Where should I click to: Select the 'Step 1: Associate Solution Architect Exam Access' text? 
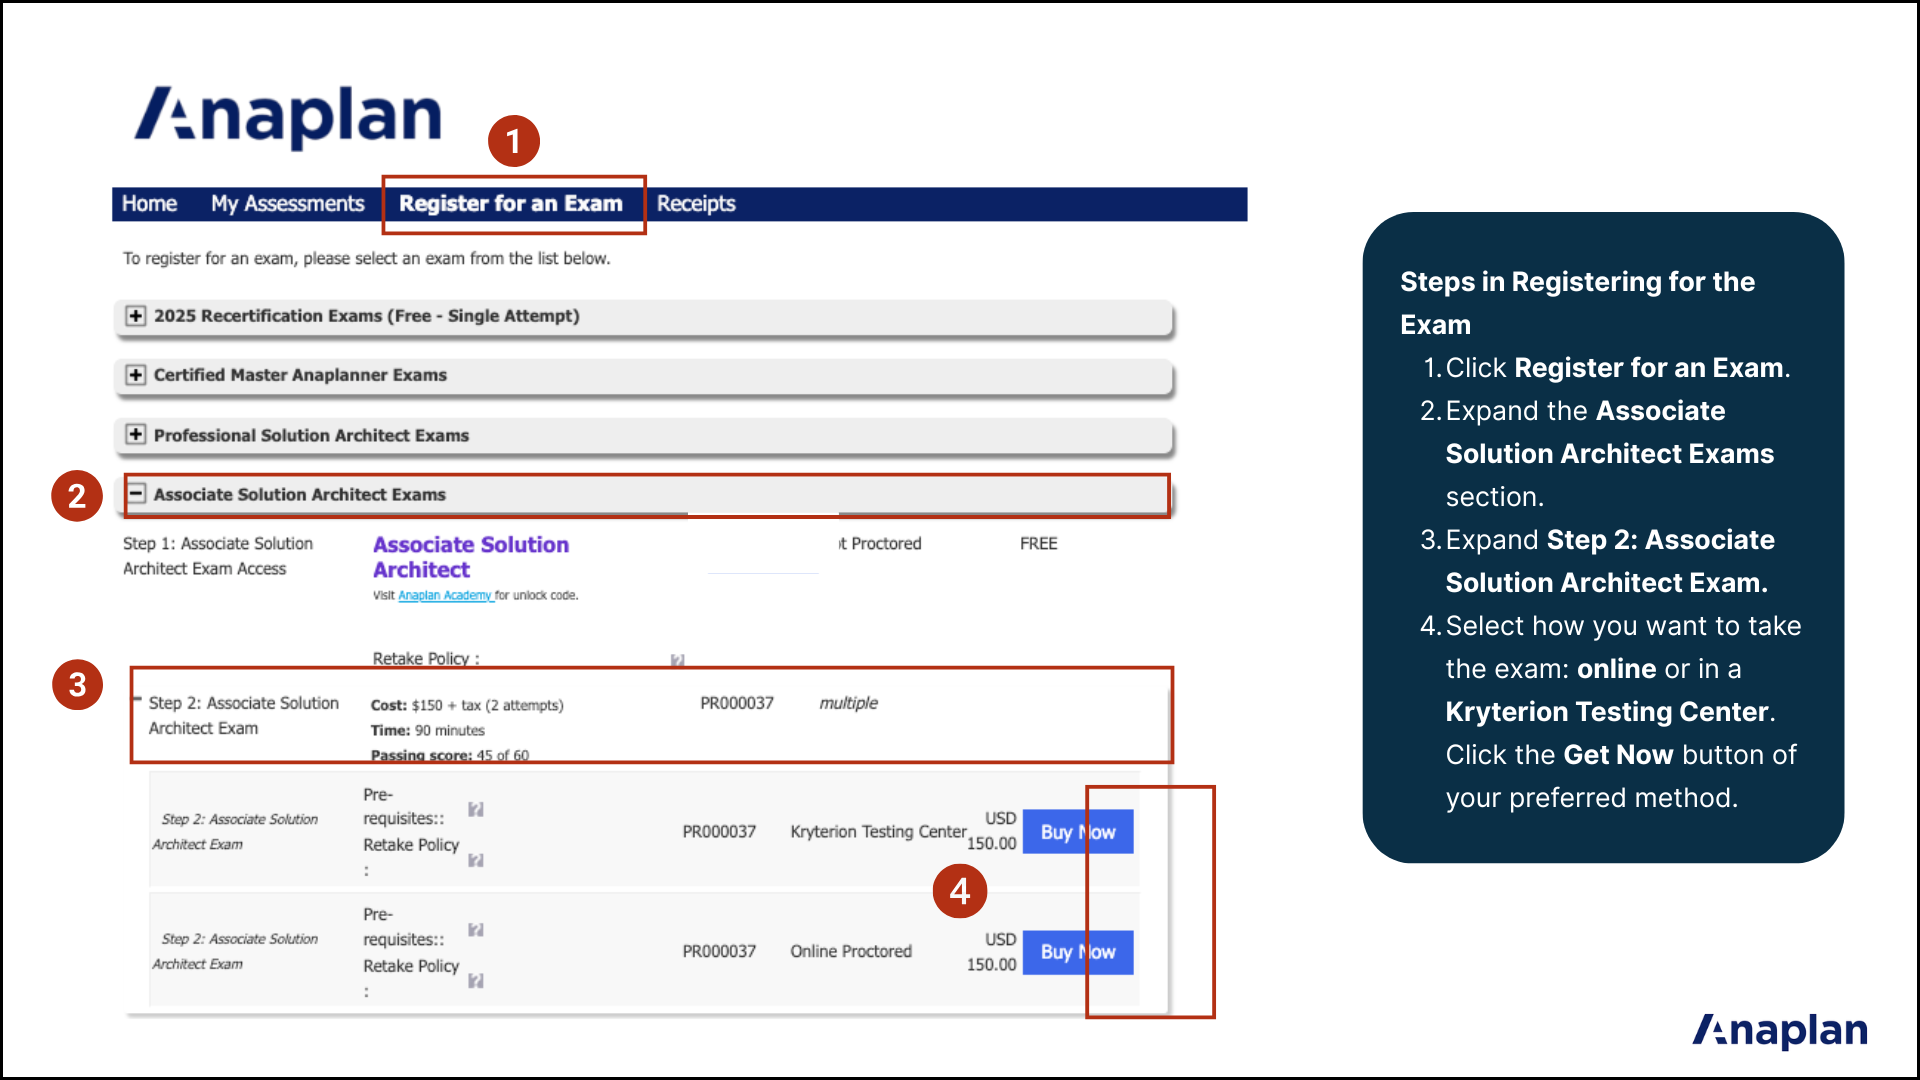click(217, 556)
